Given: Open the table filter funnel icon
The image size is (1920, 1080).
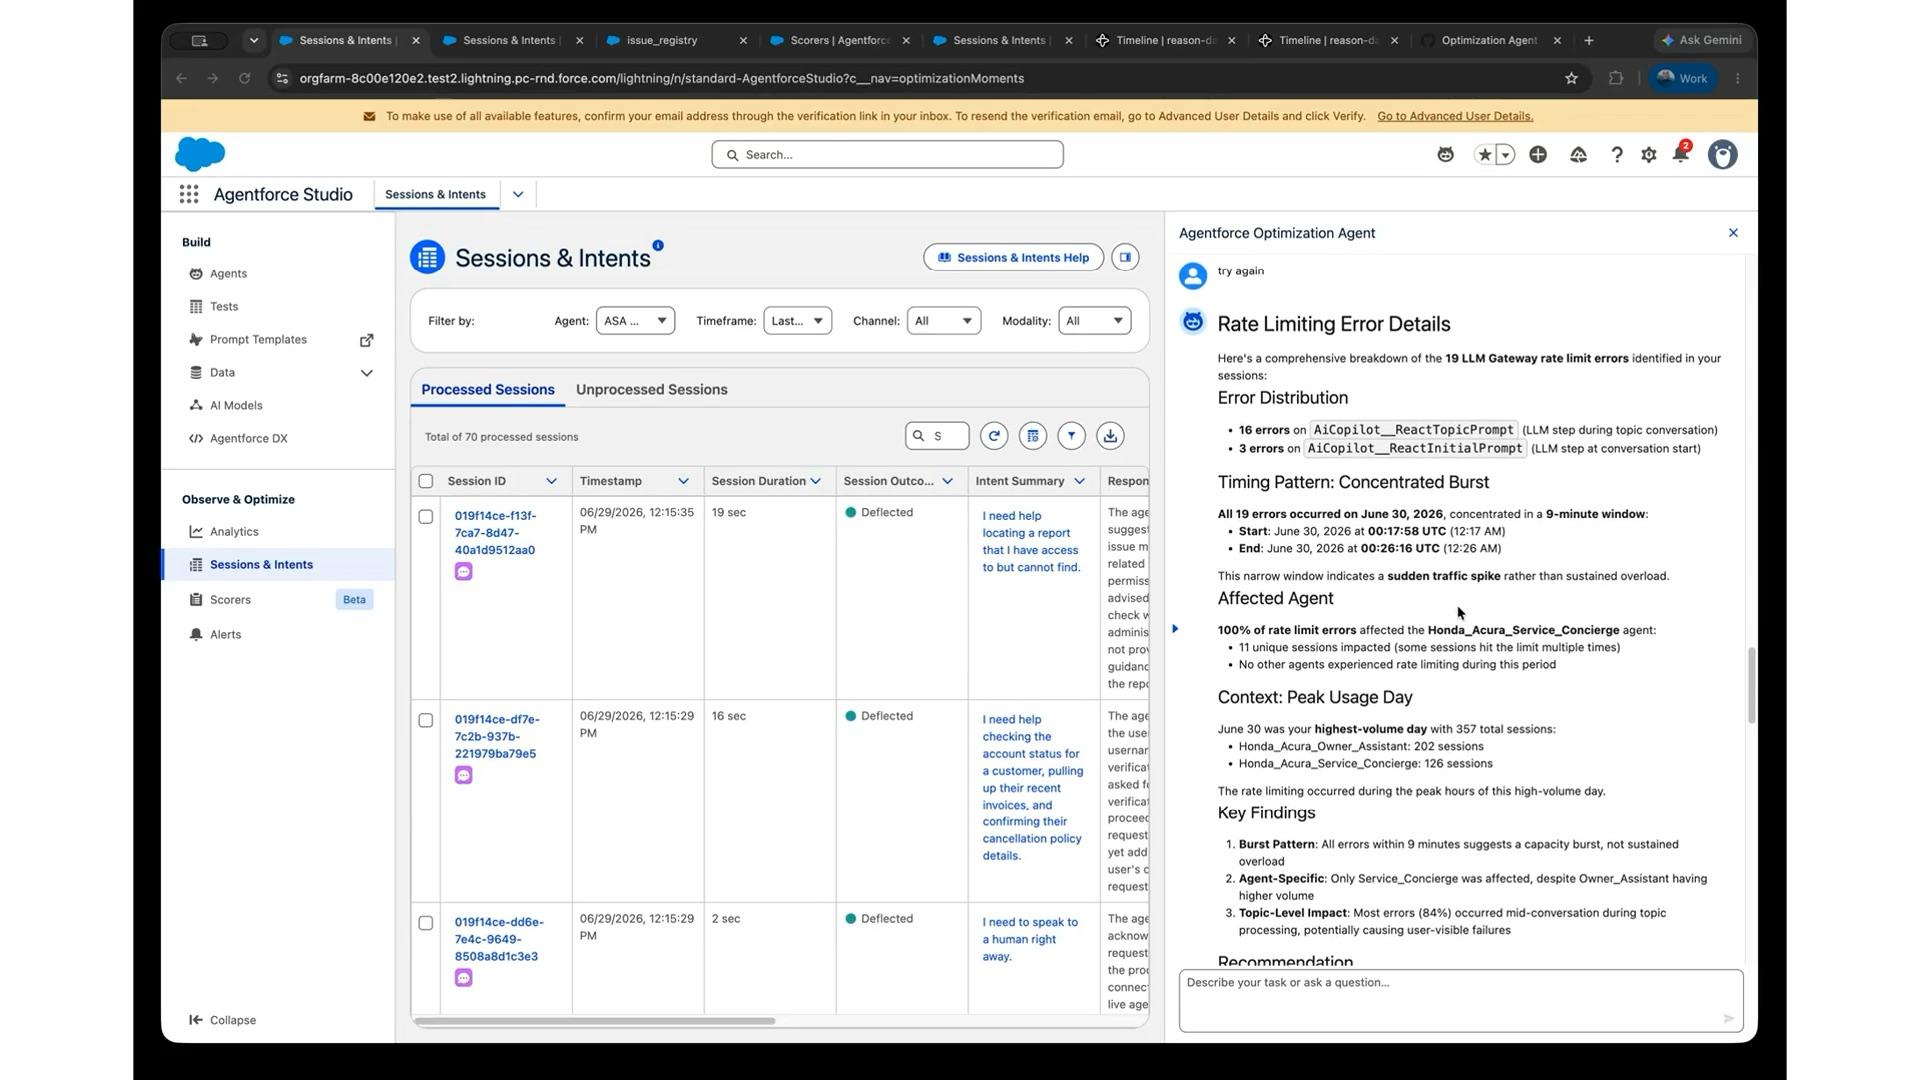Looking at the screenshot, I should tap(1071, 436).
